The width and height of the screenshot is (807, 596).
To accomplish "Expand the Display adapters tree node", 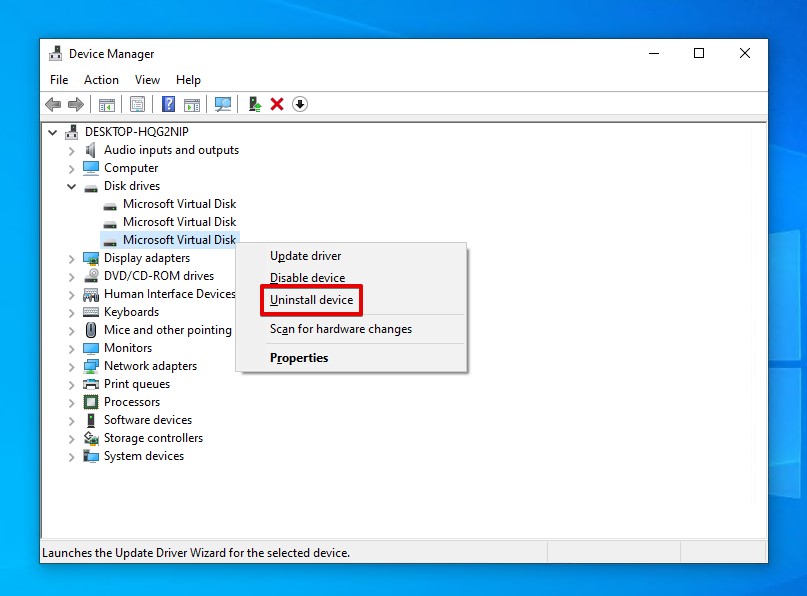I will [x=71, y=257].
